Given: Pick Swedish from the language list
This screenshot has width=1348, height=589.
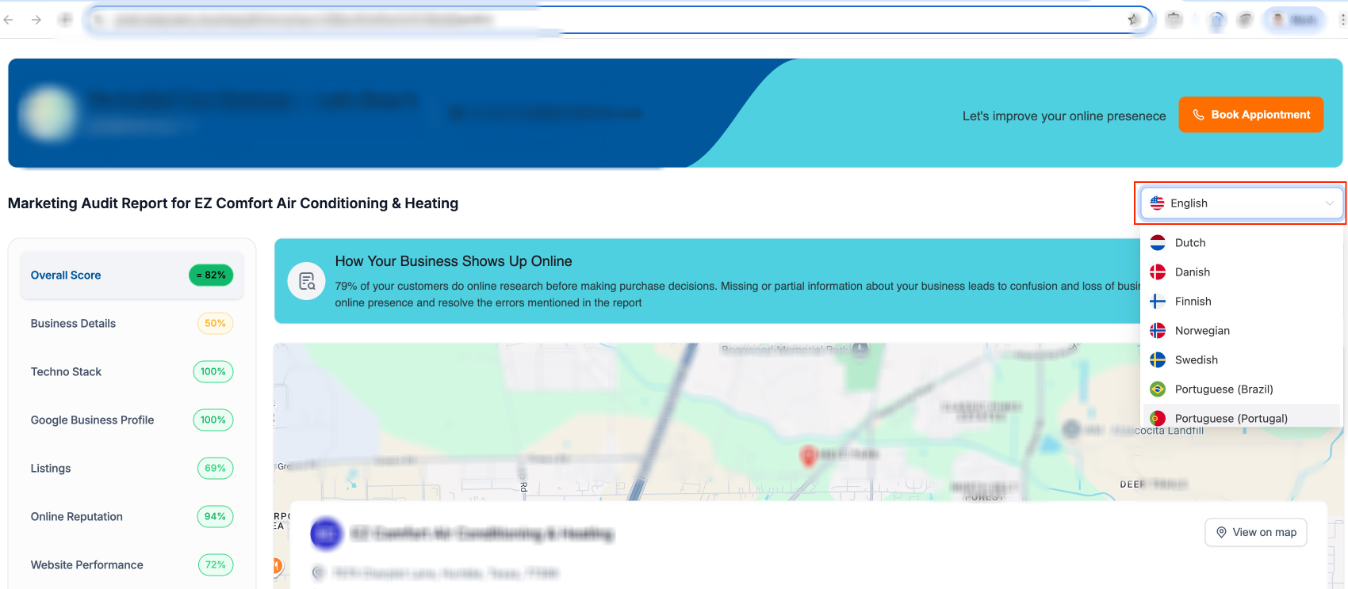Looking at the screenshot, I should pyautogui.click(x=1241, y=360).
